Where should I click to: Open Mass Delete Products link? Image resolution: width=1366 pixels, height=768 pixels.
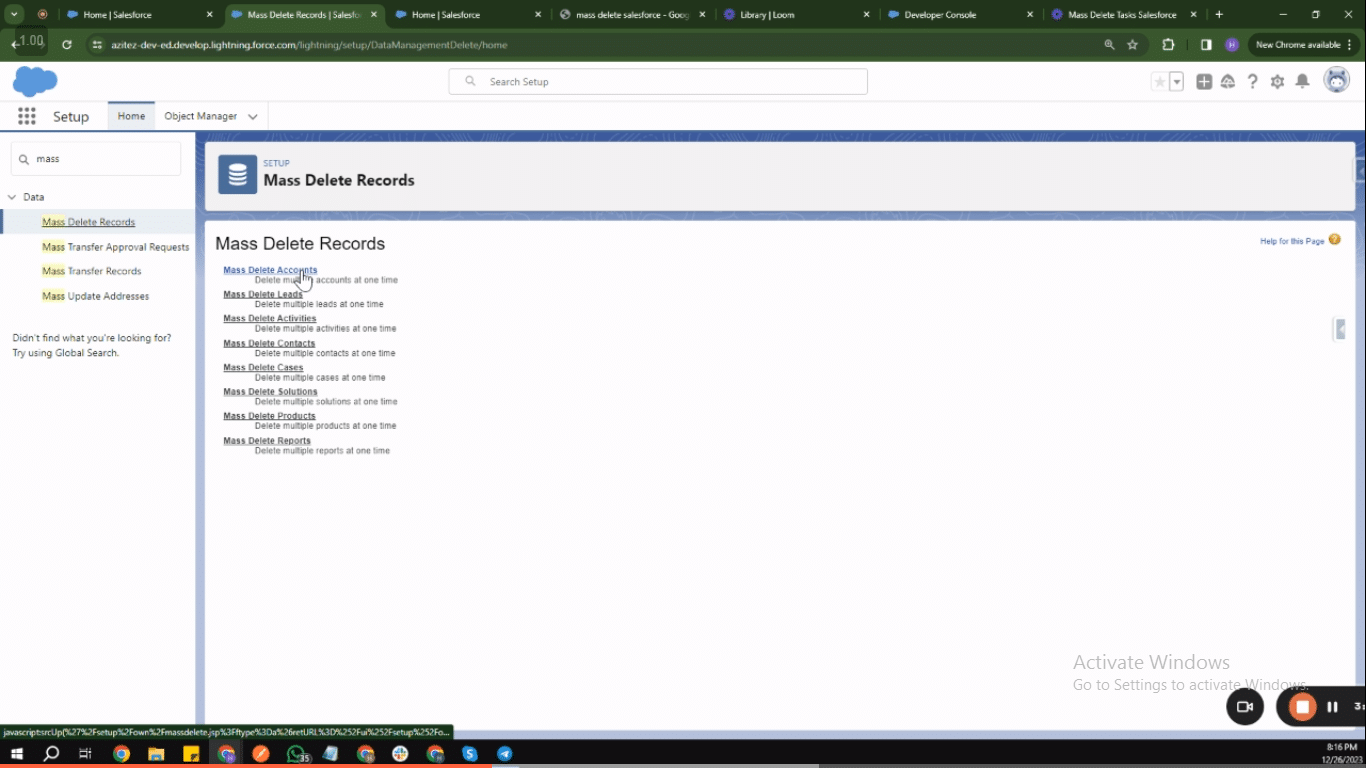tap(269, 415)
